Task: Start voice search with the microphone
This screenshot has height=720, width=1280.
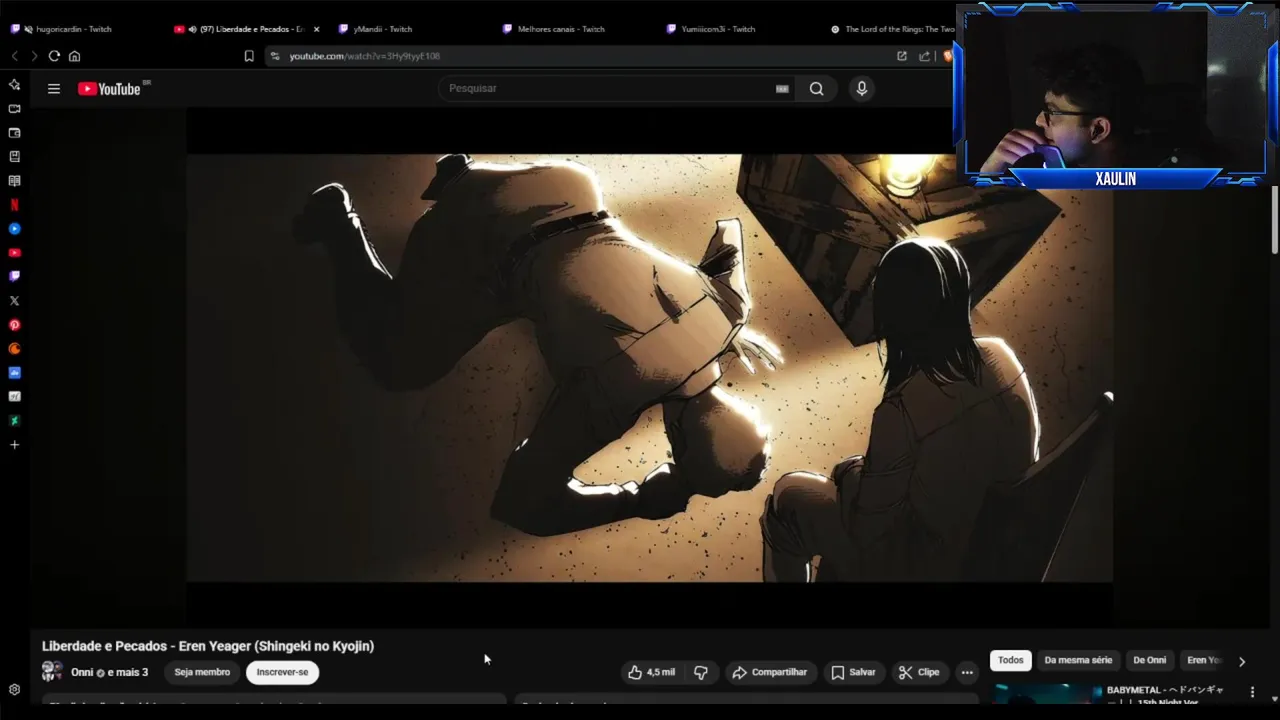Action: (x=862, y=89)
